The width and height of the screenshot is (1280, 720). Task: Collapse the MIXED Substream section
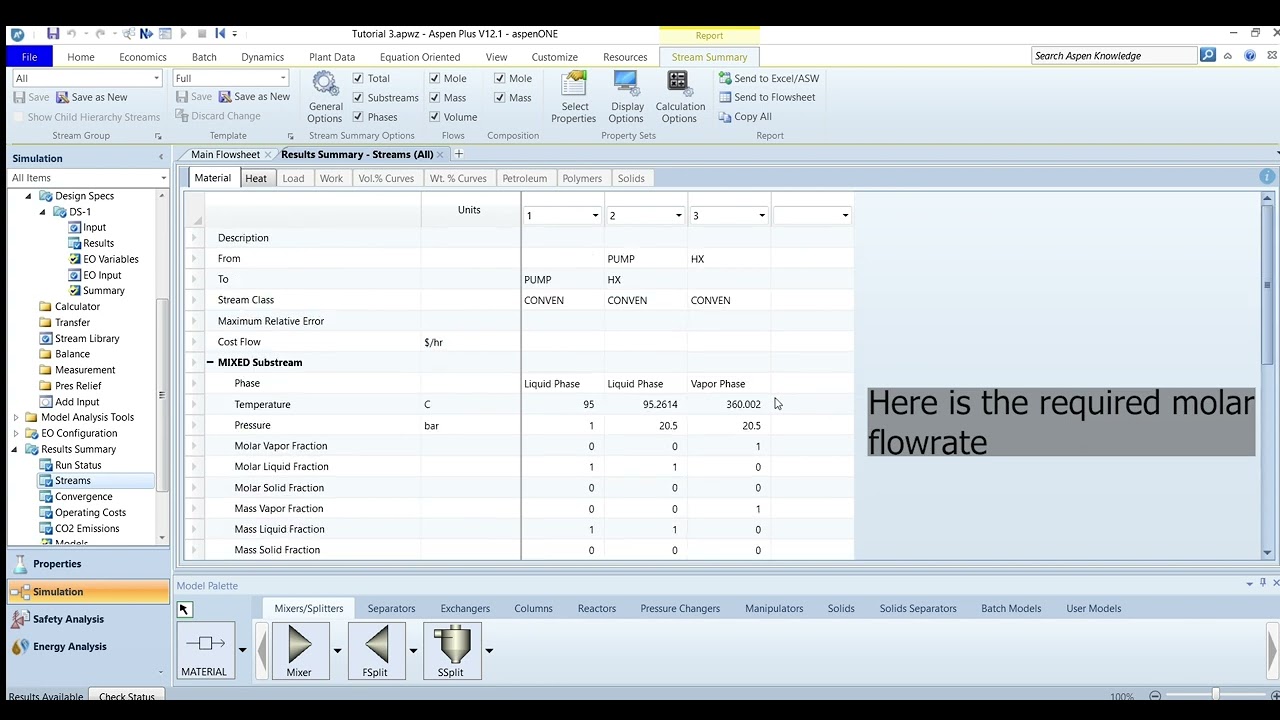coord(211,362)
